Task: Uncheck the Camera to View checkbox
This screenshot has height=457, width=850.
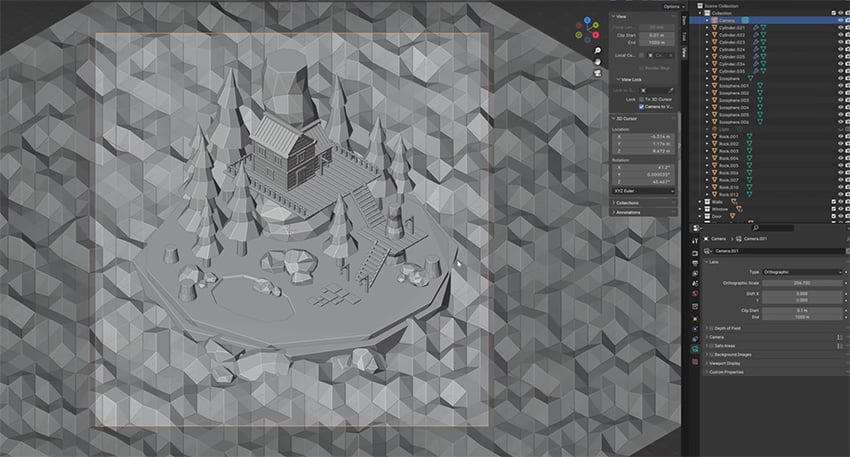Action: click(x=641, y=107)
